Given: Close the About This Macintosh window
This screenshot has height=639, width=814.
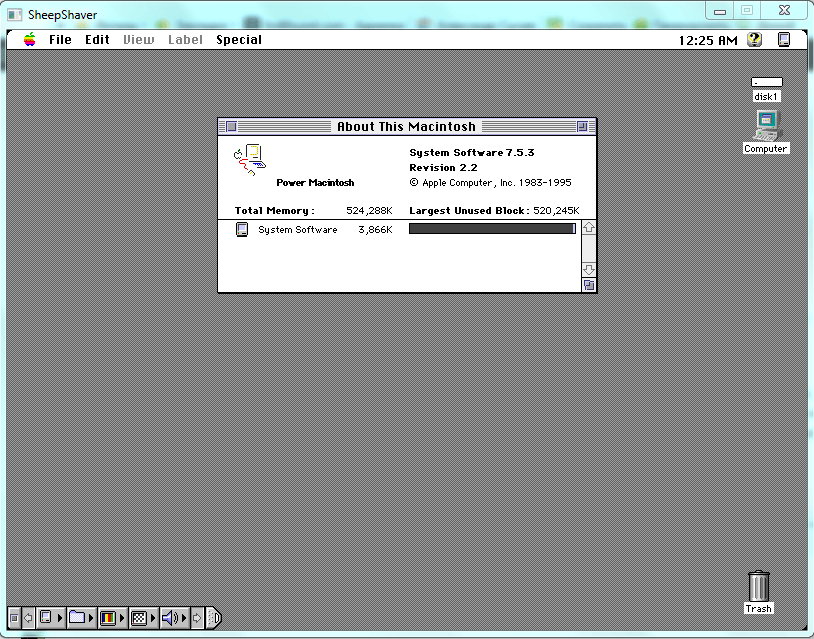Looking at the screenshot, I should pos(232,126).
